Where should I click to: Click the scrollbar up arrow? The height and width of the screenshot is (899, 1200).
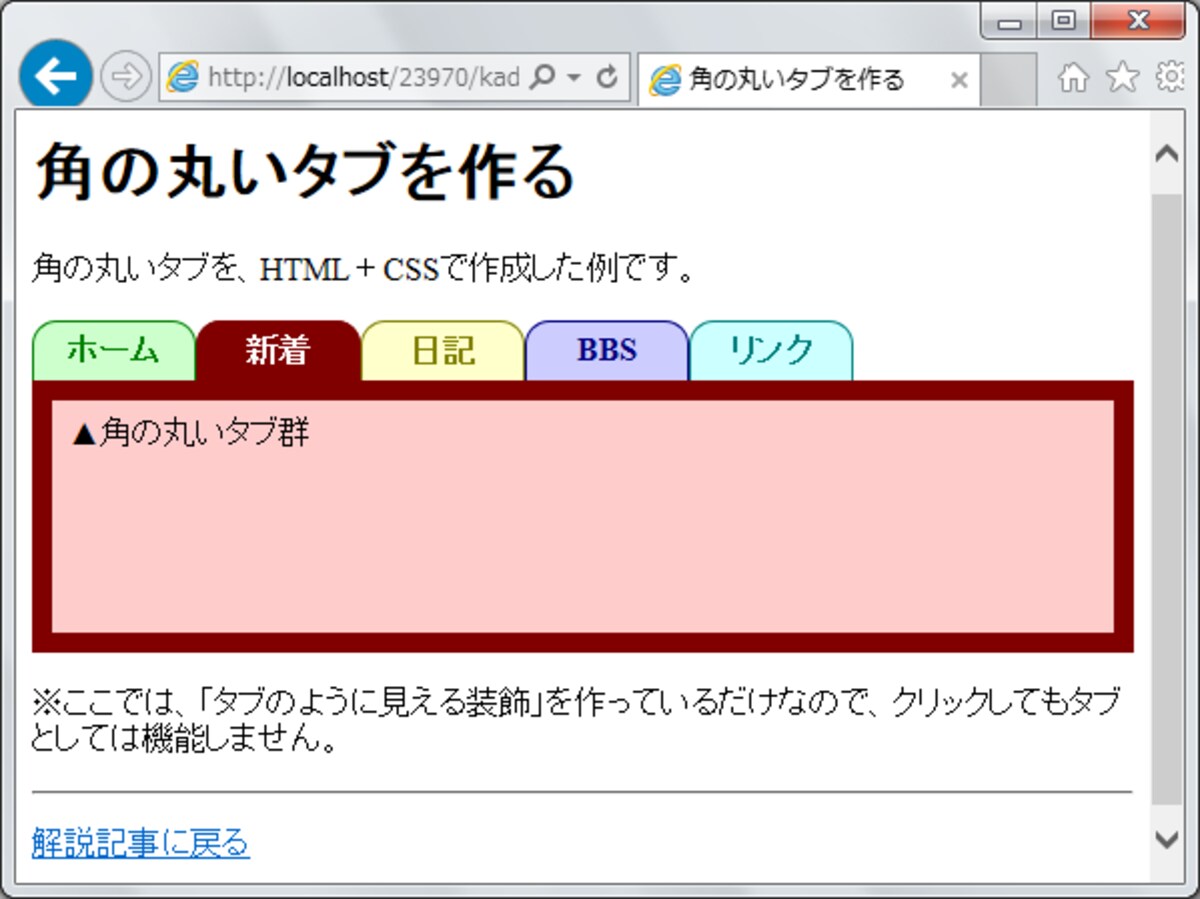point(1166,153)
